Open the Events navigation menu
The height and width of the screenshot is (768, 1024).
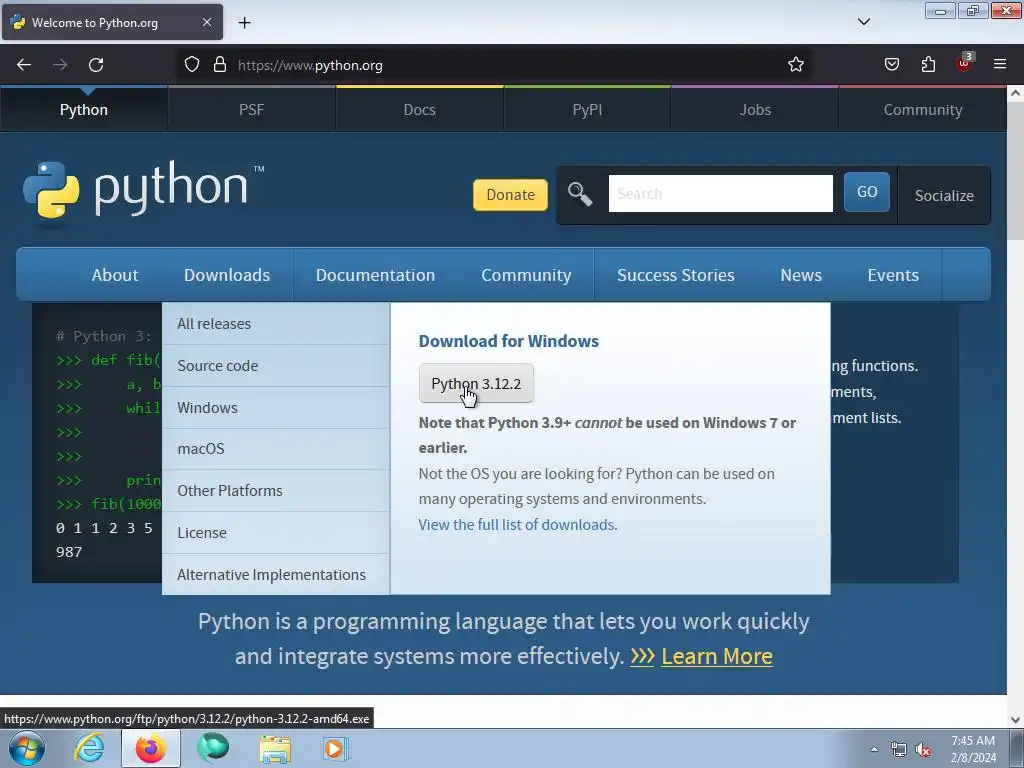(893, 275)
